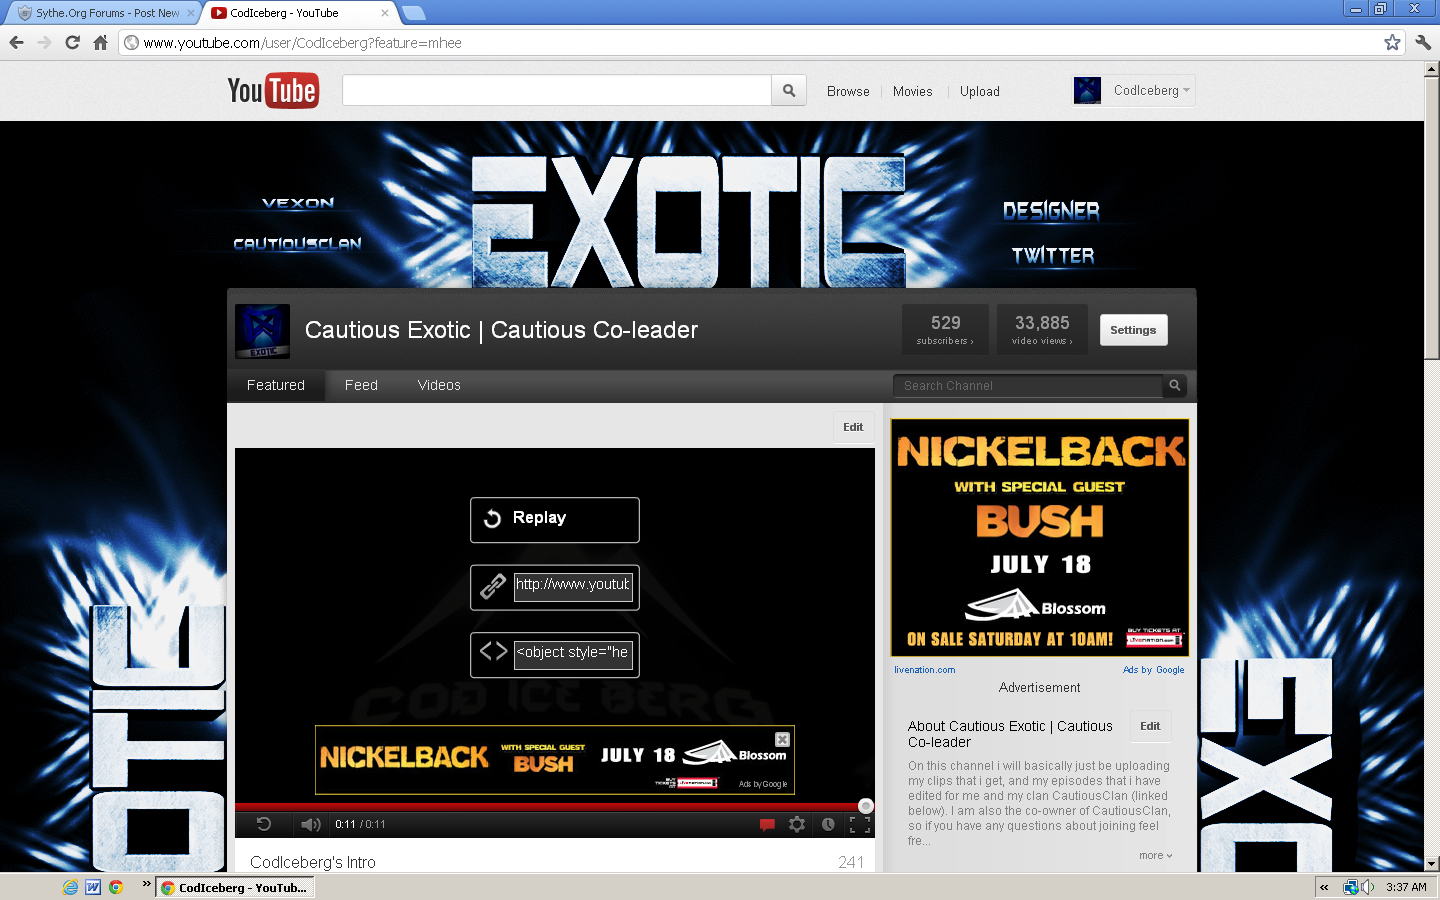This screenshot has width=1440, height=900.
Task: Click the Nickelback banner ad in video
Action: [x=554, y=760]
